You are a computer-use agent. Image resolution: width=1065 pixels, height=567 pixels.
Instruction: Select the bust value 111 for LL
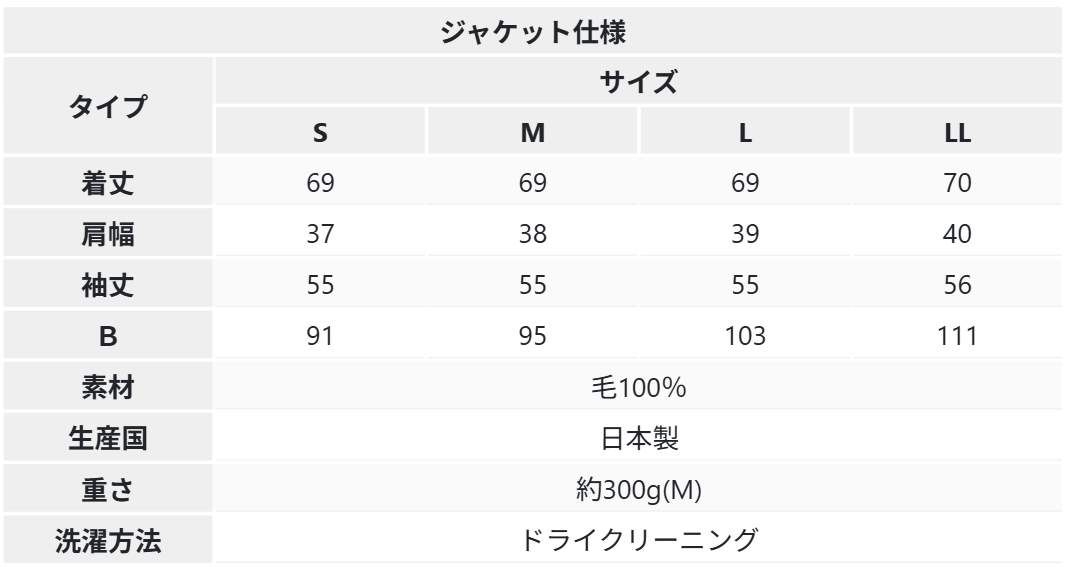[957, 337]
